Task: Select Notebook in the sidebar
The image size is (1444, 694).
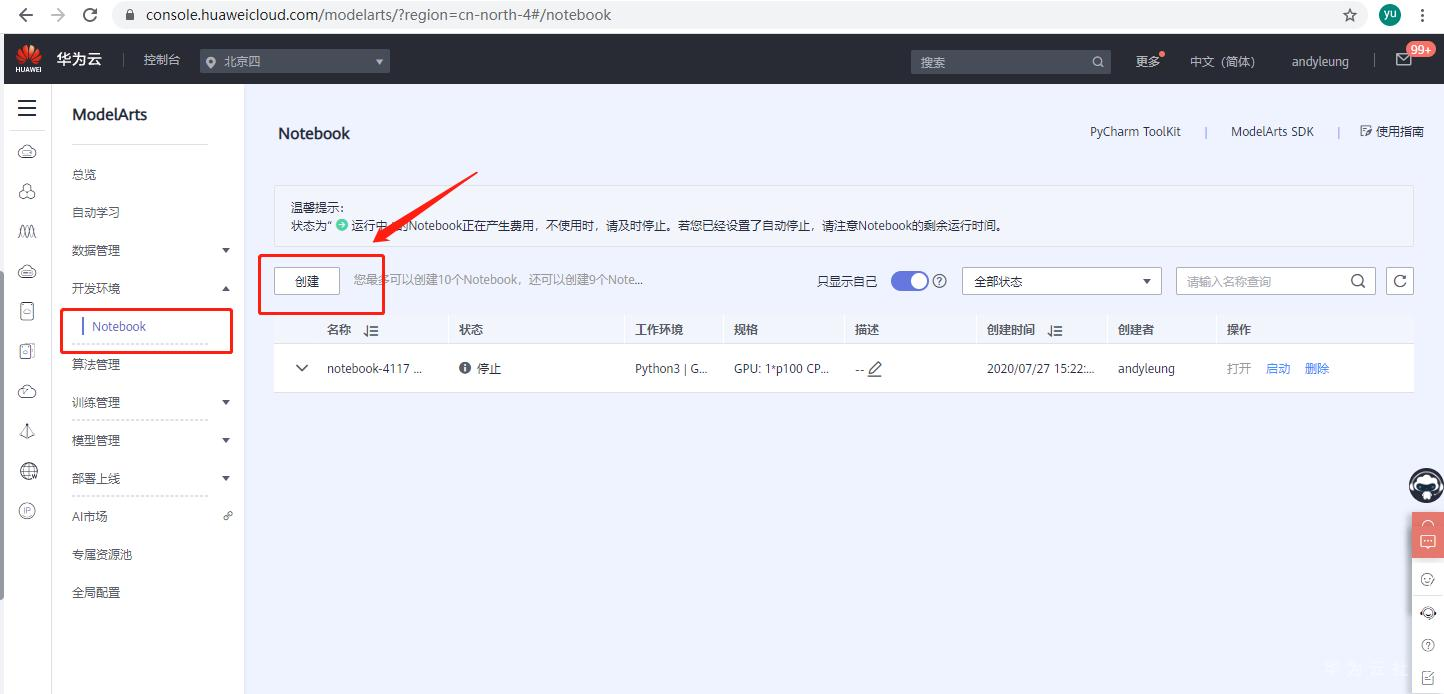Action: (119, 326)
